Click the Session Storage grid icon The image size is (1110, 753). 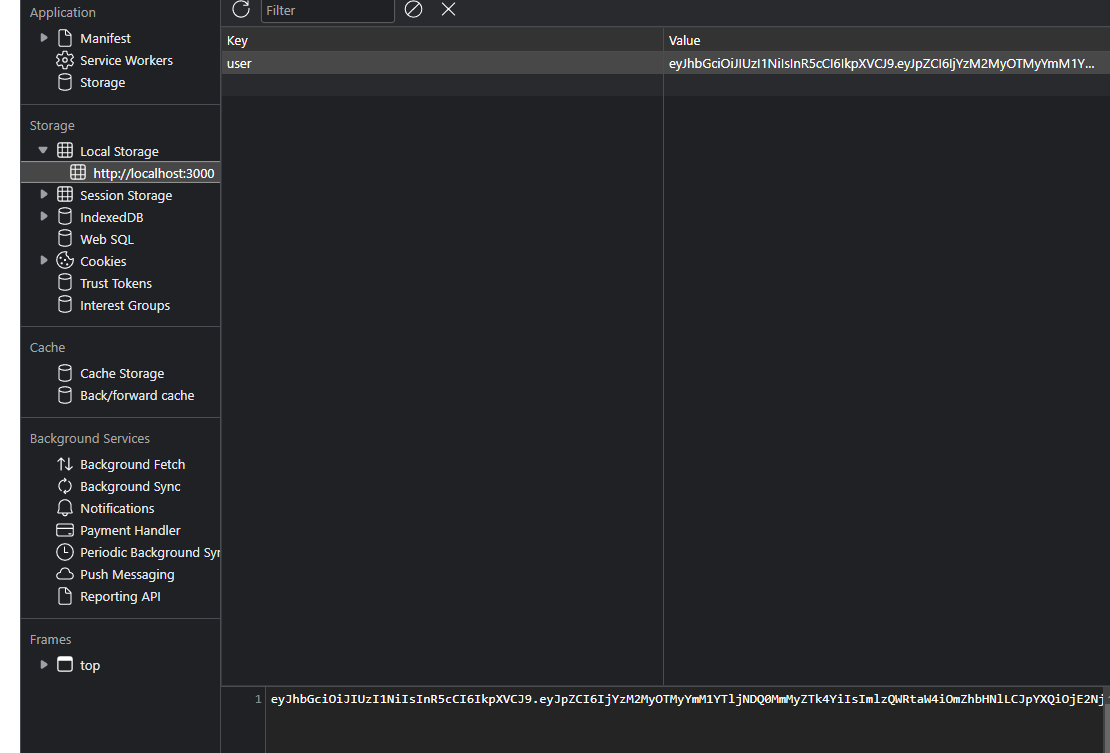coord(64,195)
